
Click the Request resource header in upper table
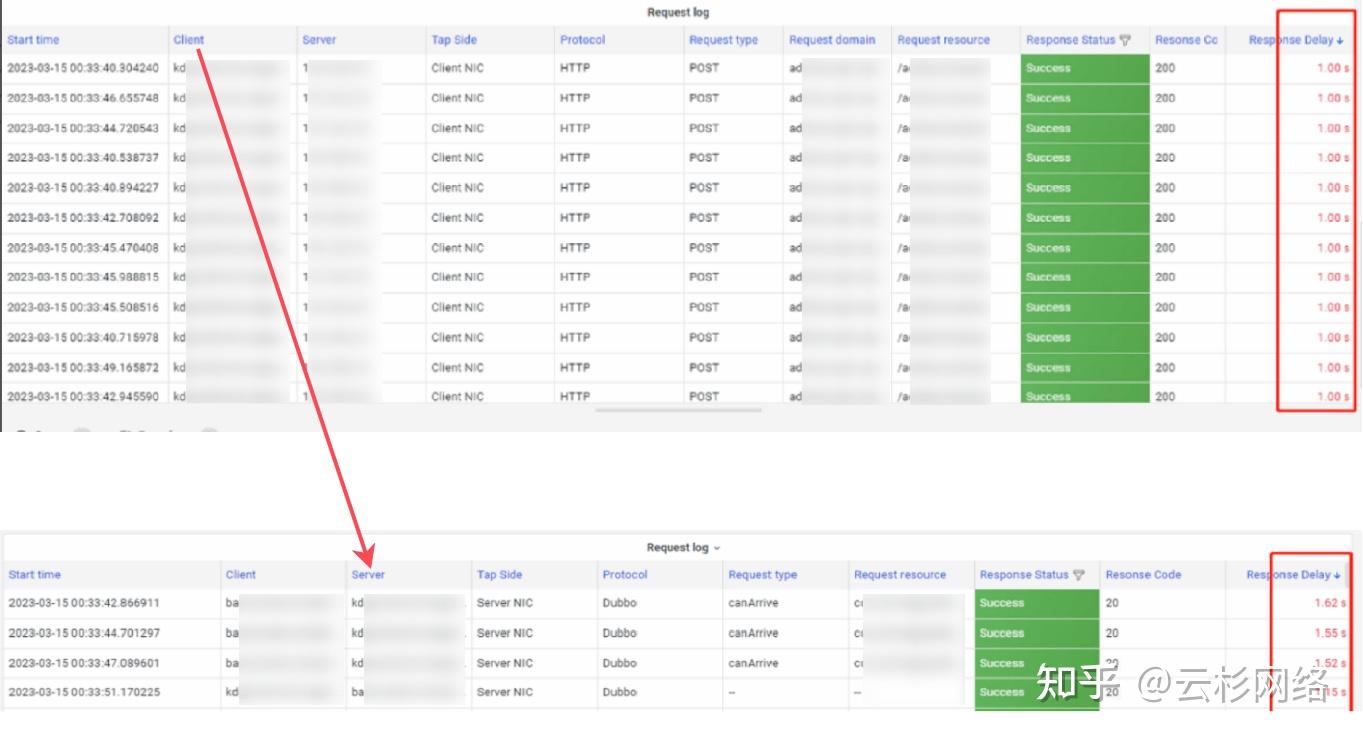[x=943, y=40]
